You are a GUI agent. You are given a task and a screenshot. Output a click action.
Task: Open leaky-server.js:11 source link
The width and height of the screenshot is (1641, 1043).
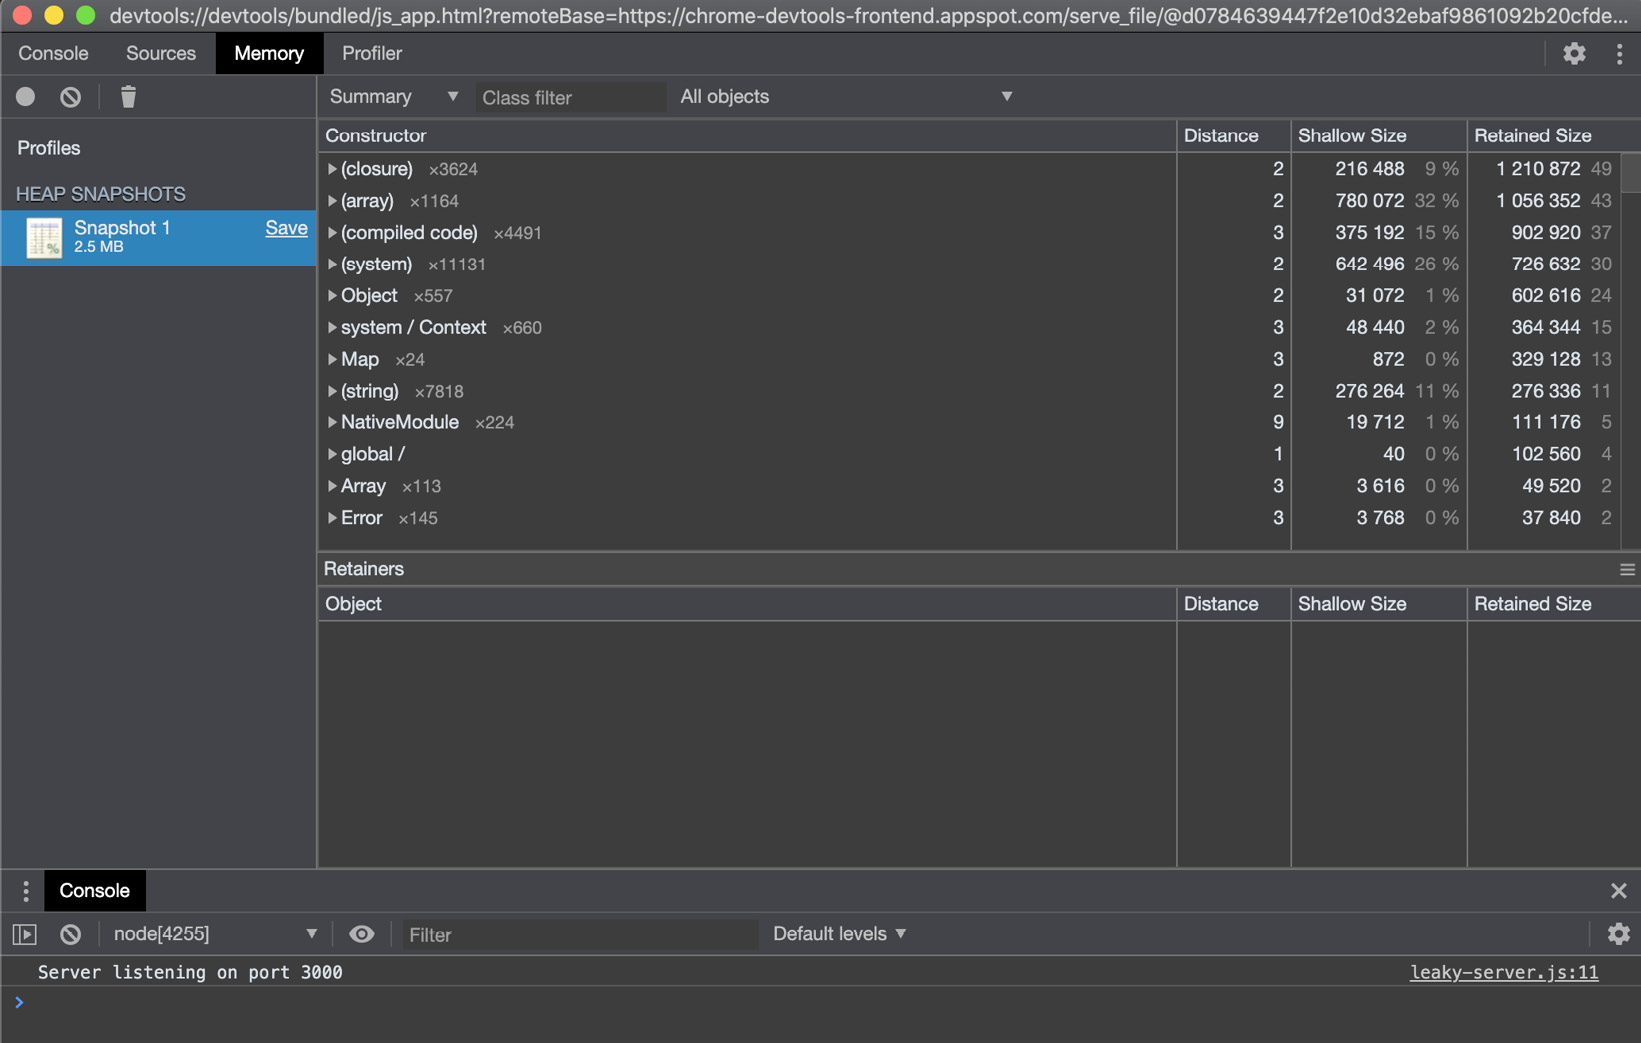[1503, 971]
